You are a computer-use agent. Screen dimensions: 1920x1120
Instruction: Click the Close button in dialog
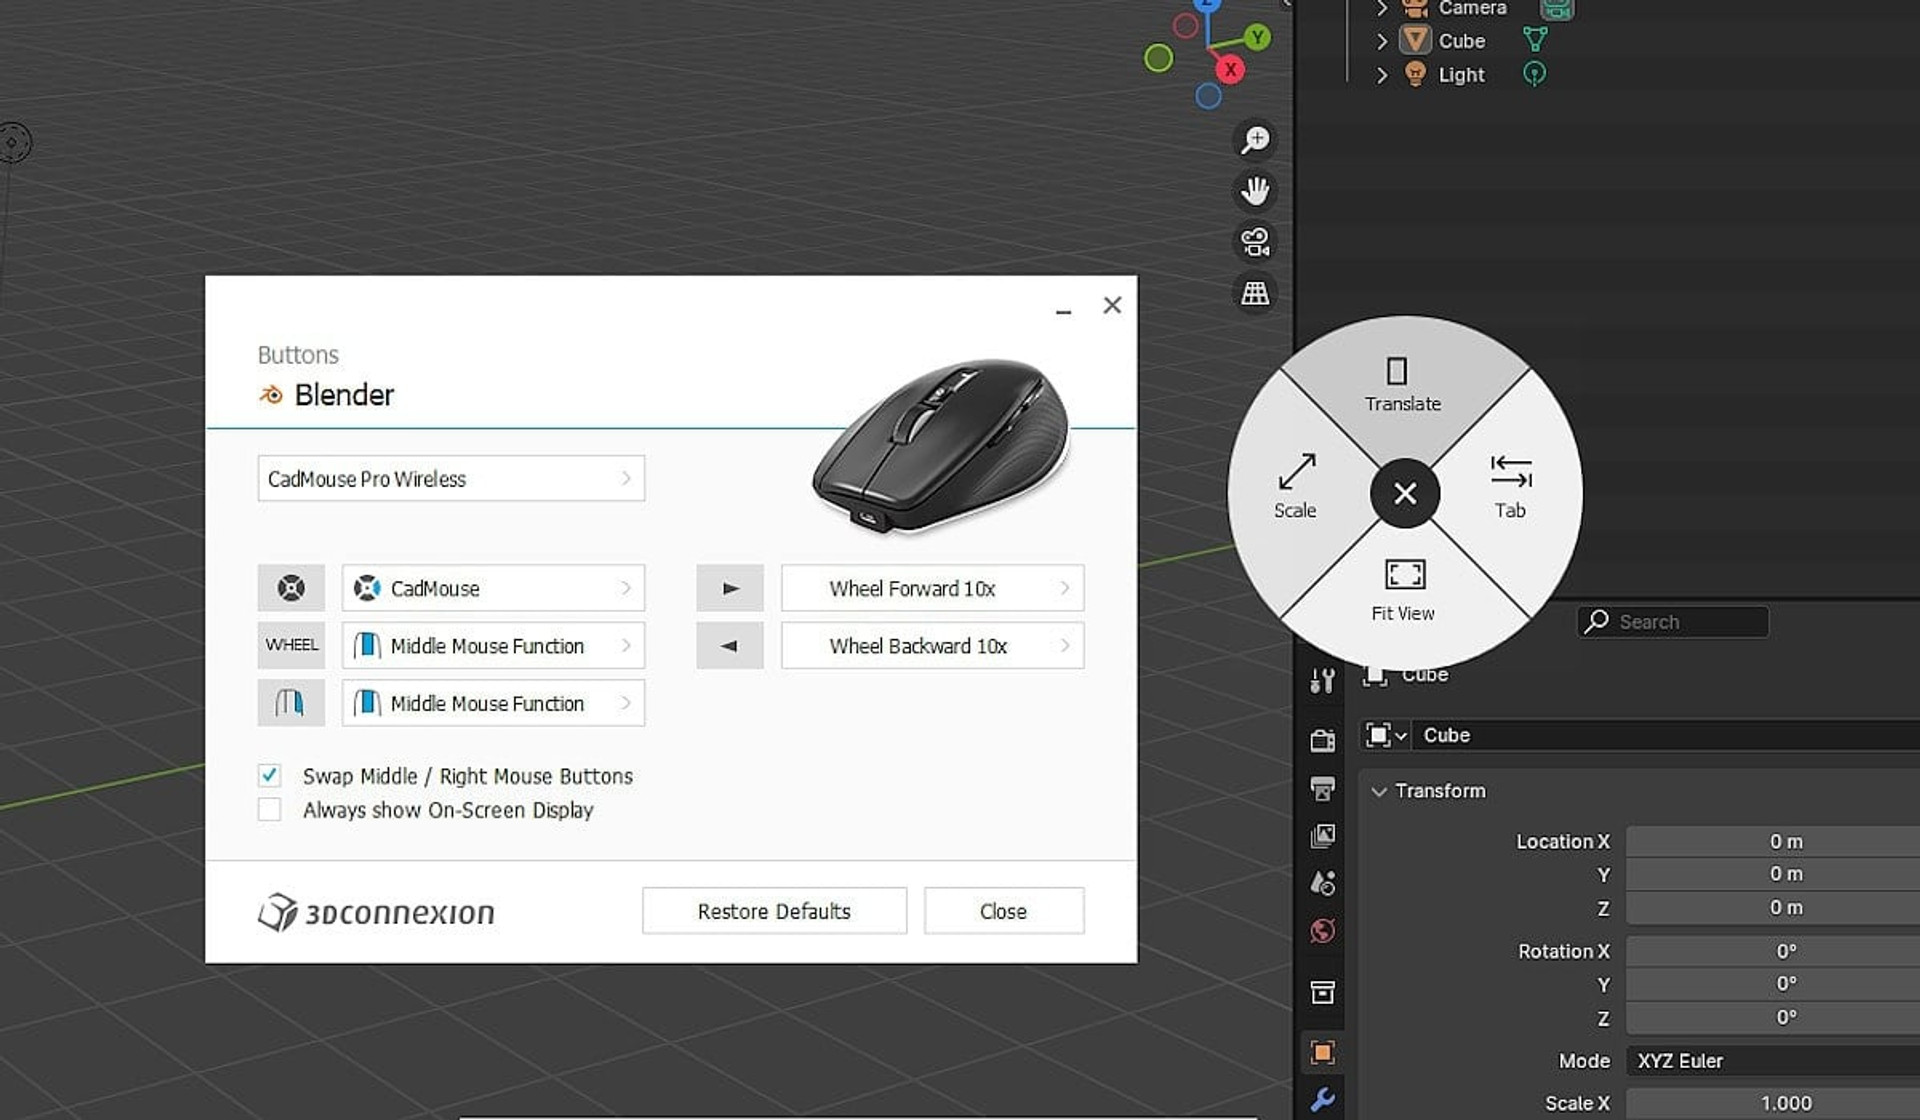pyautogui.click(x=1003, y=911)
